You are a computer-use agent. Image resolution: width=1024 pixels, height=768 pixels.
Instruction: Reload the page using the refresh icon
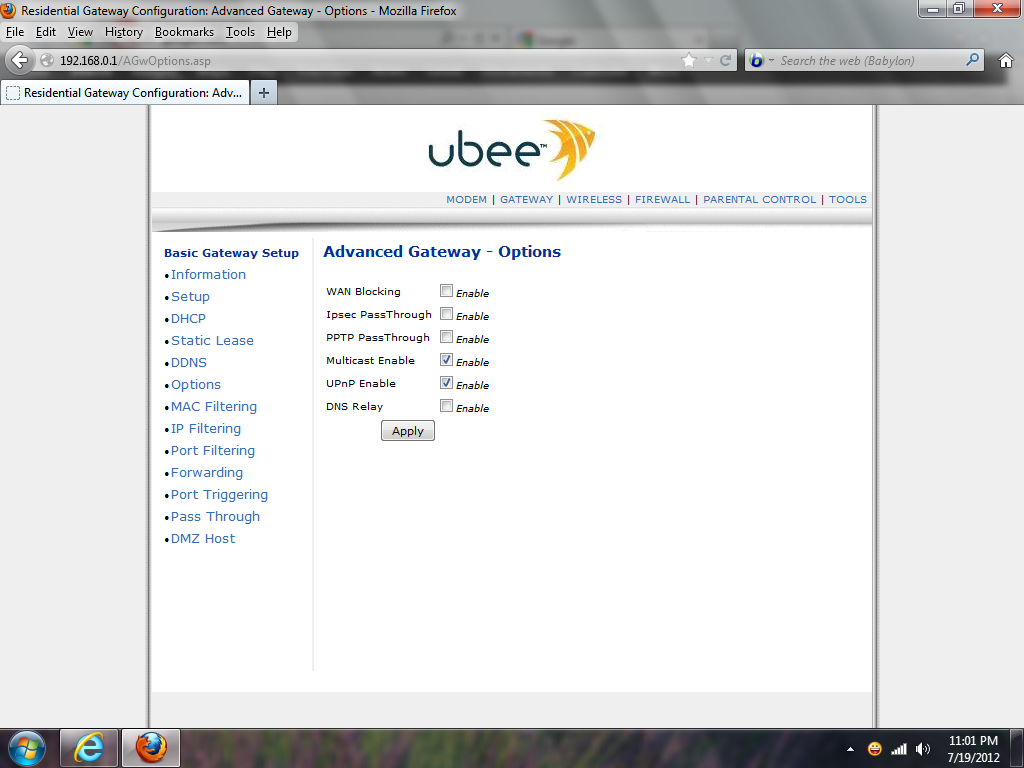click(726, 60)
